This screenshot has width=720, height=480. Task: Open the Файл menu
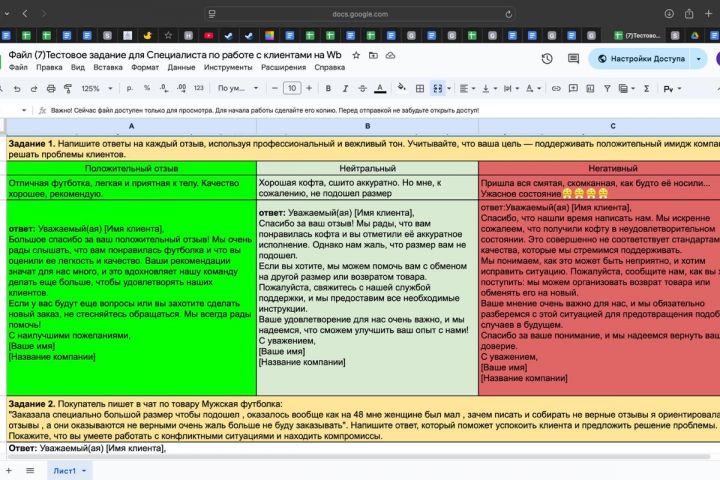pos(18,68)
